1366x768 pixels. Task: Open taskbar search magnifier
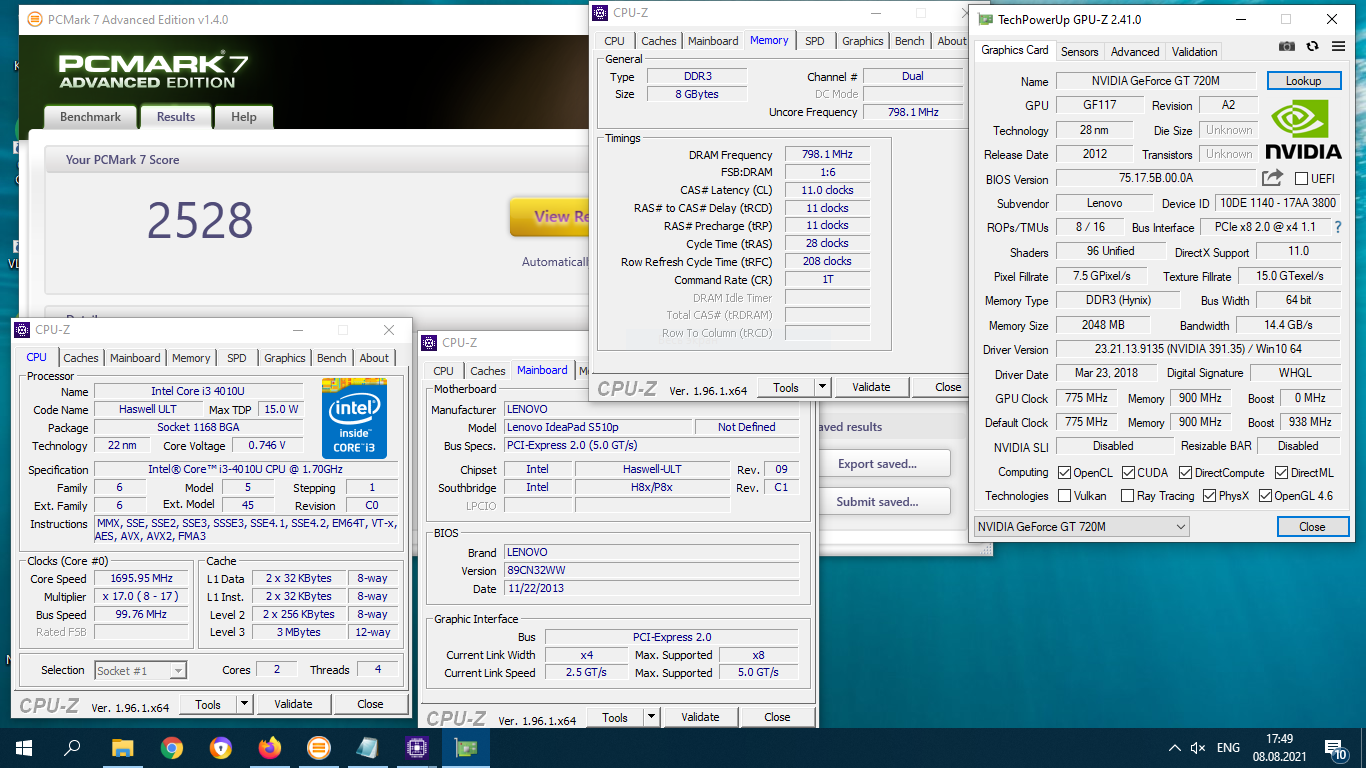point(72,747)
